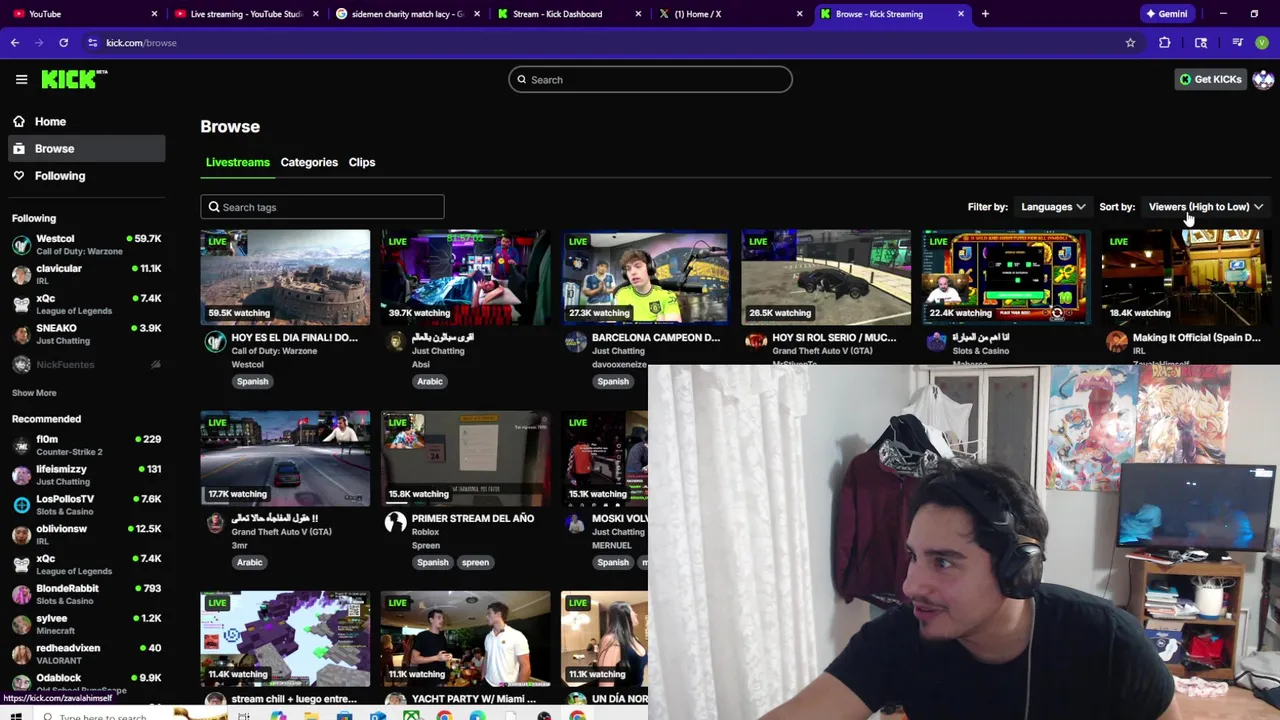Go to Home in the sidebar
This screenshot has width=1280, height=720.
[x=86, y=122]
